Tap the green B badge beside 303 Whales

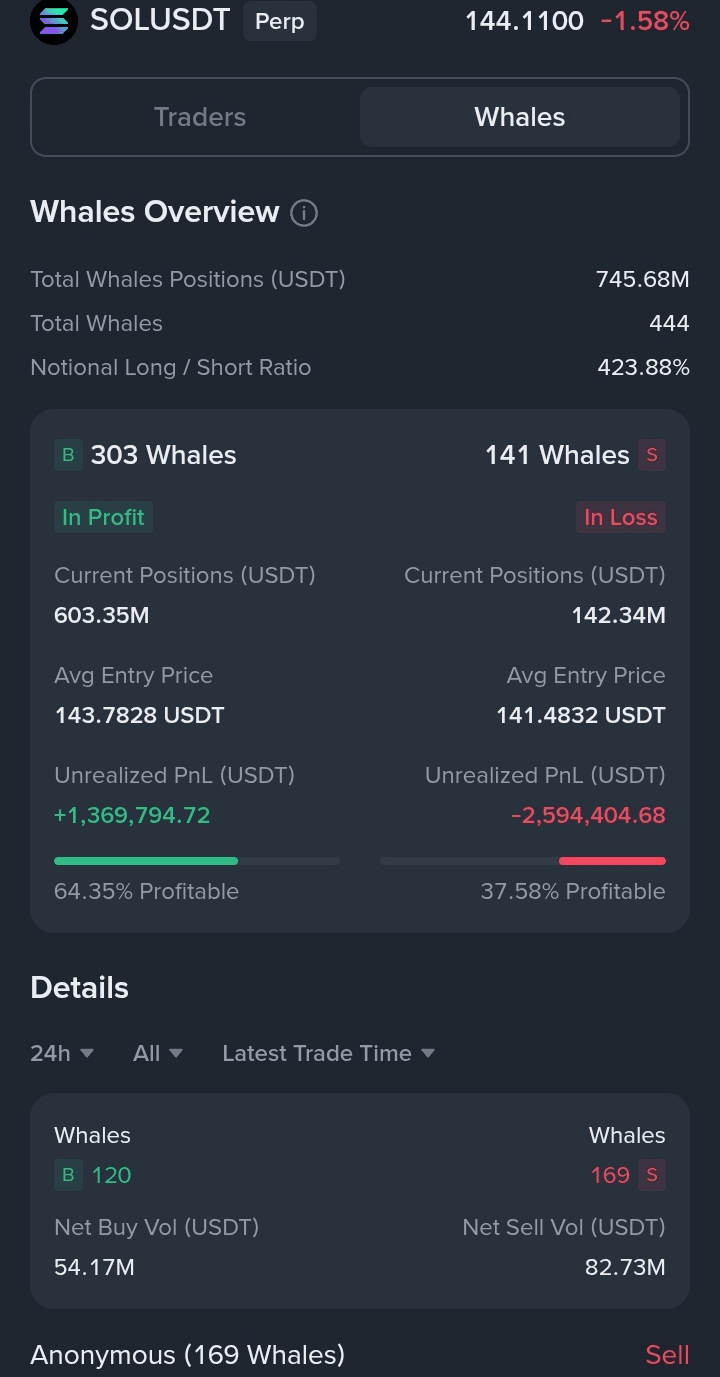68,455
